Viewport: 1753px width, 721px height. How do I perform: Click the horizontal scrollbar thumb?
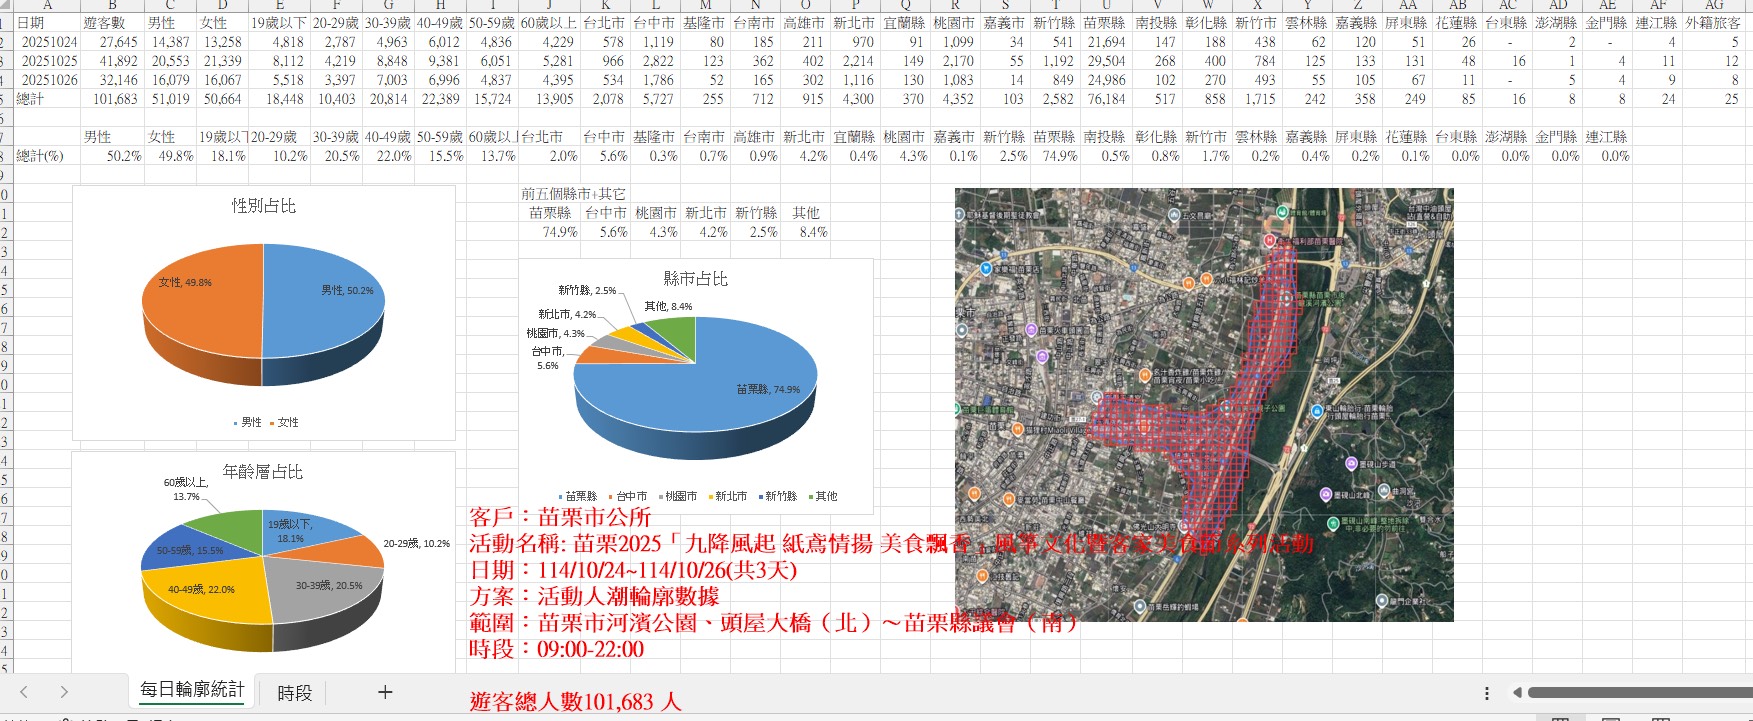click(x=1640, y=693)
